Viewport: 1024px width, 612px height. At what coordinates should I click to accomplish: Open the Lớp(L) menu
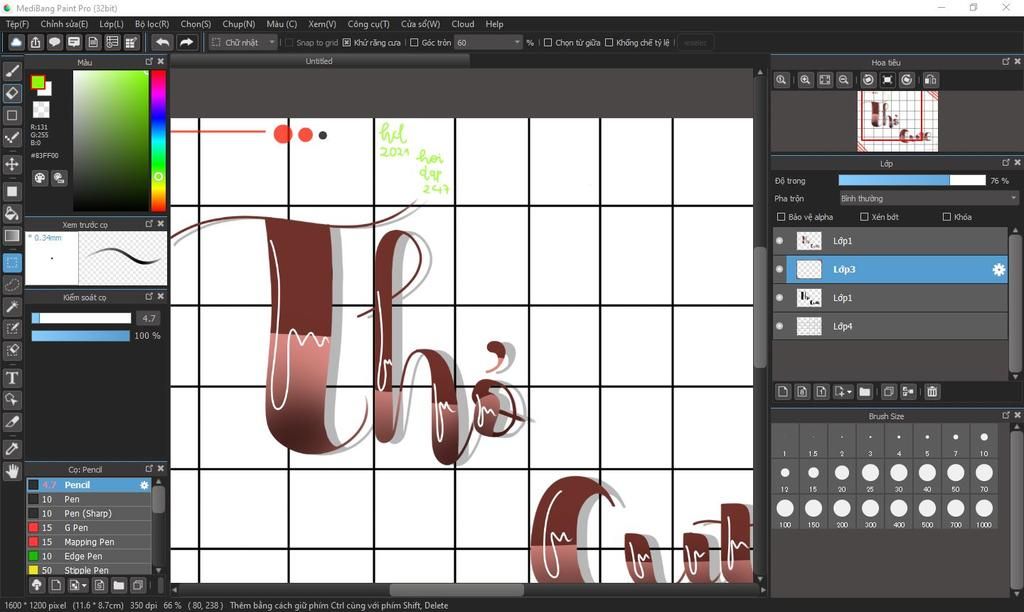click(111, 24)
